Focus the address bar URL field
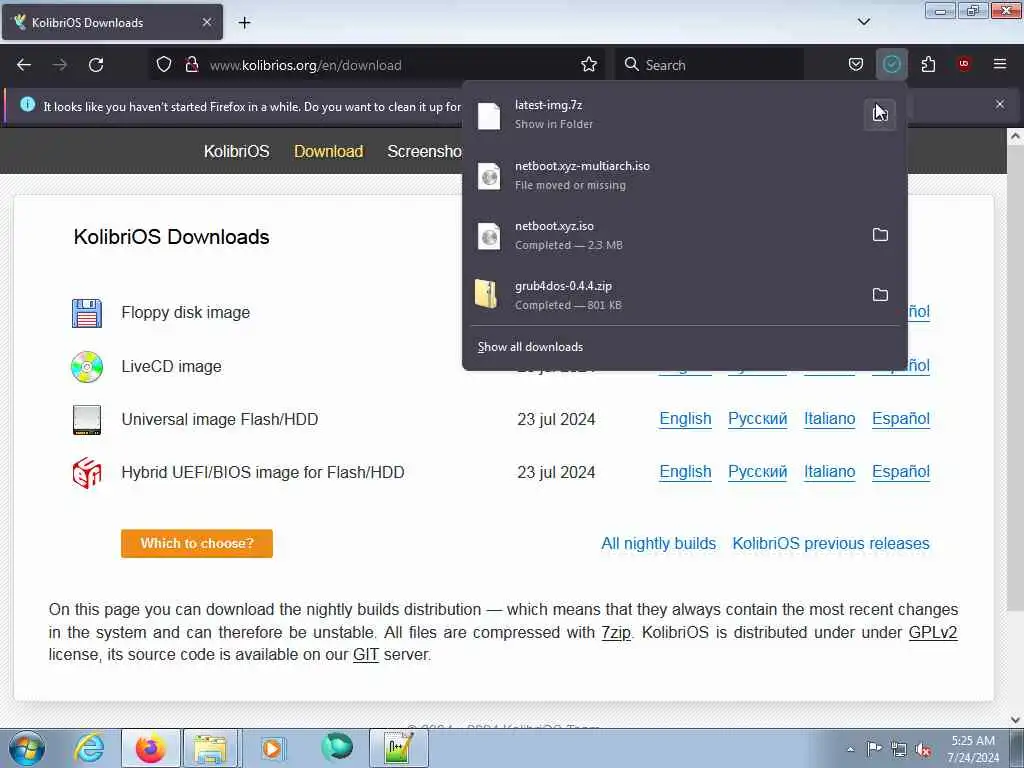 [392, 65]
